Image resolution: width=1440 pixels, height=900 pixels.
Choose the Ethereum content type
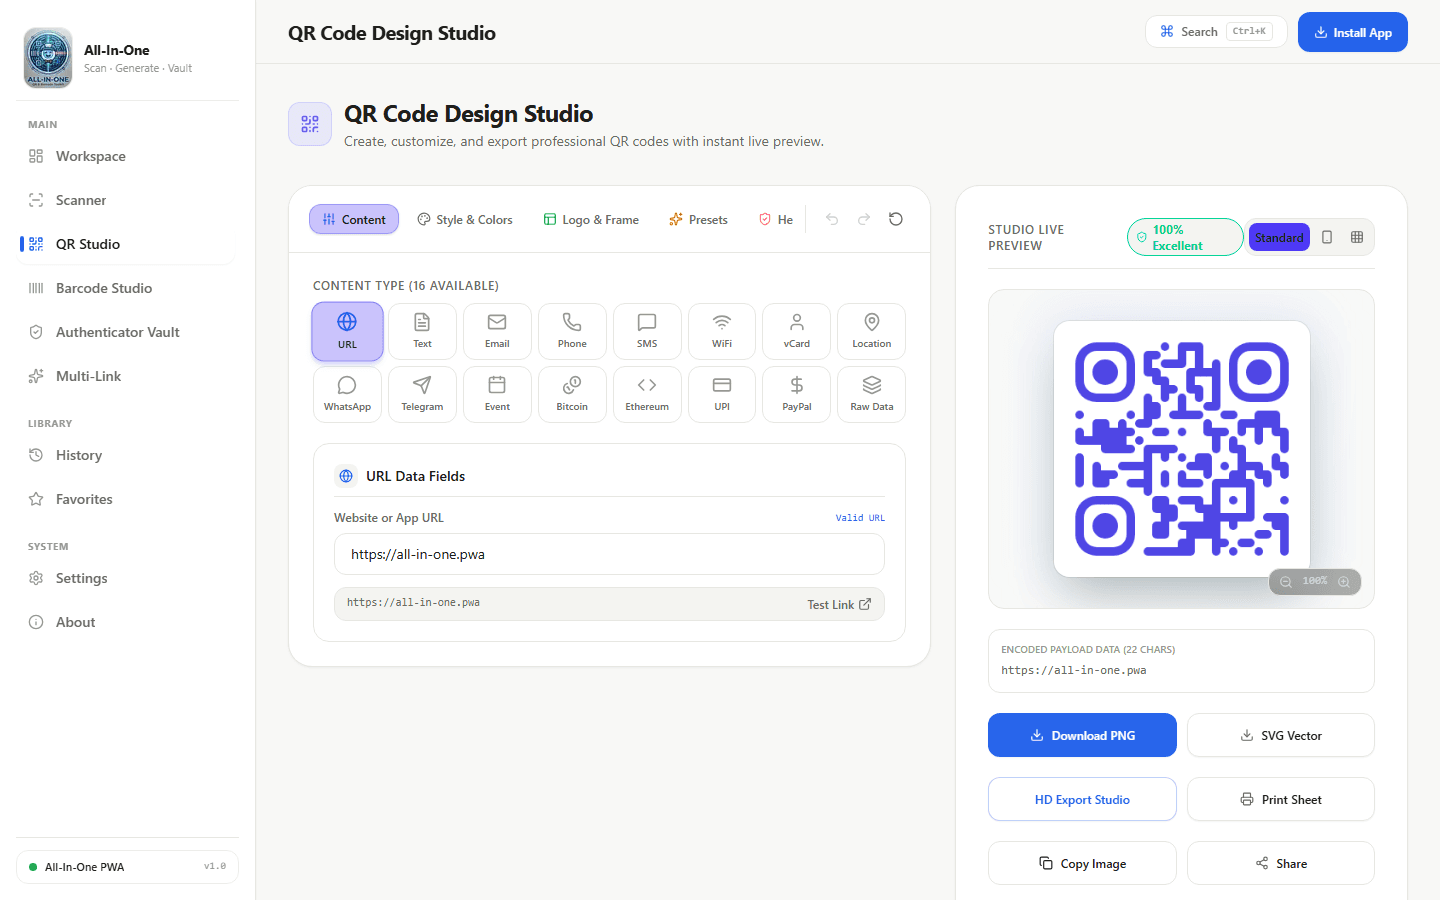[647, 394]
